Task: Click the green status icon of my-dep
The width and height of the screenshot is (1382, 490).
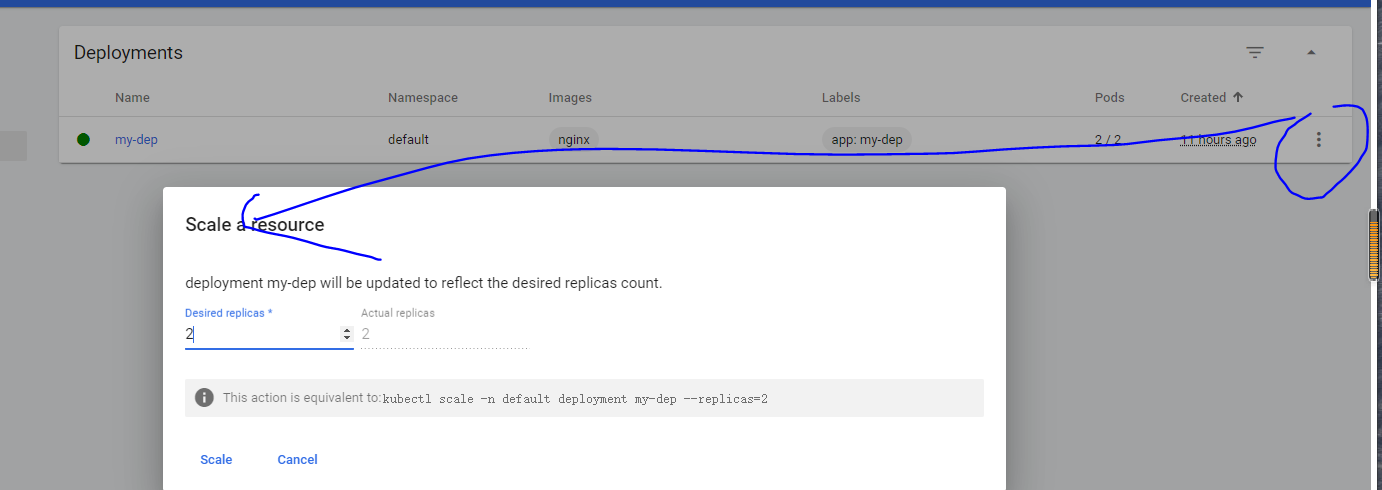Action: pyautogui.click(x=83, y=140)
